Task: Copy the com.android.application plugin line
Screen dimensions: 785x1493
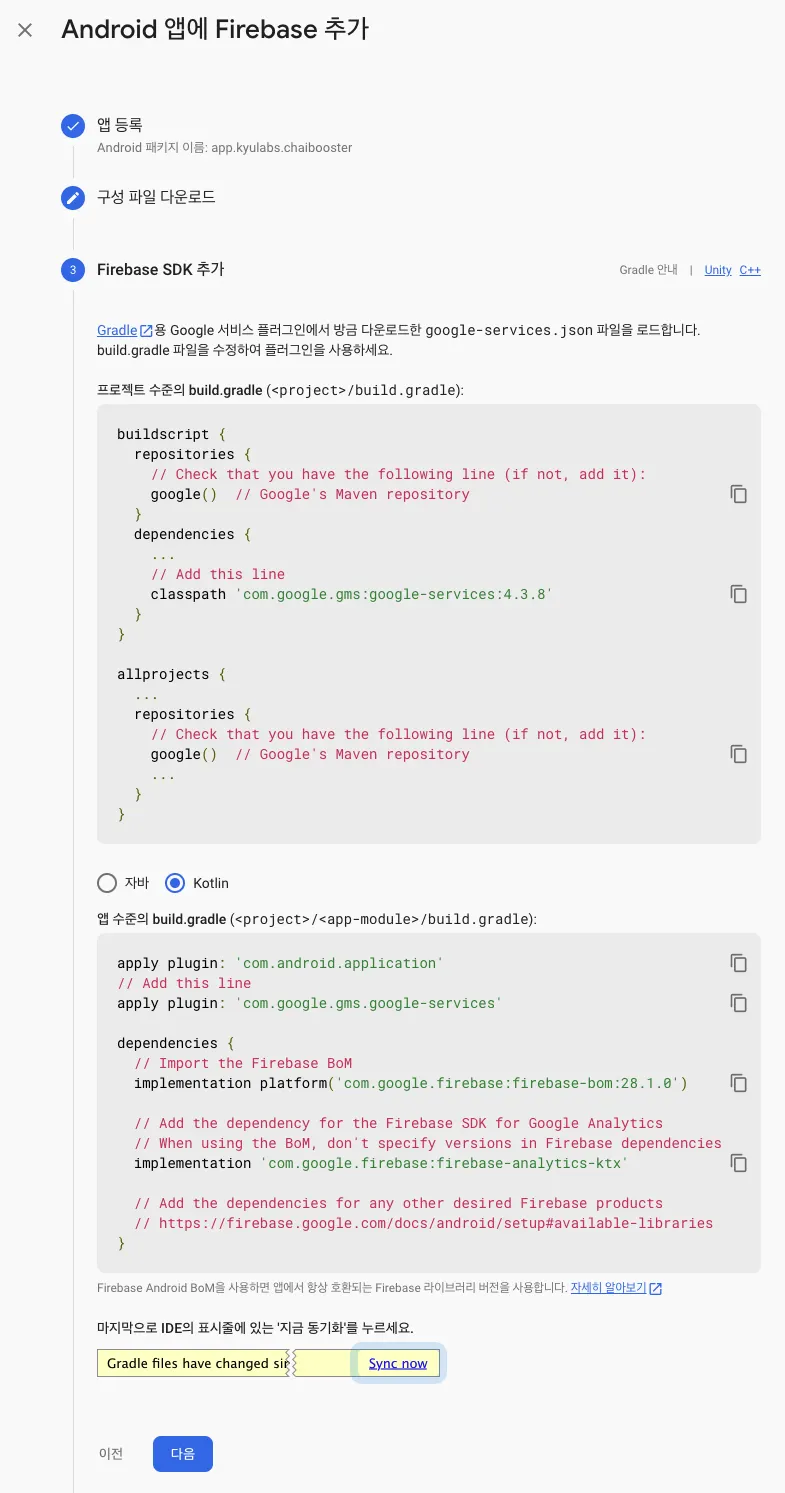Action: click(x=739, y=963)
